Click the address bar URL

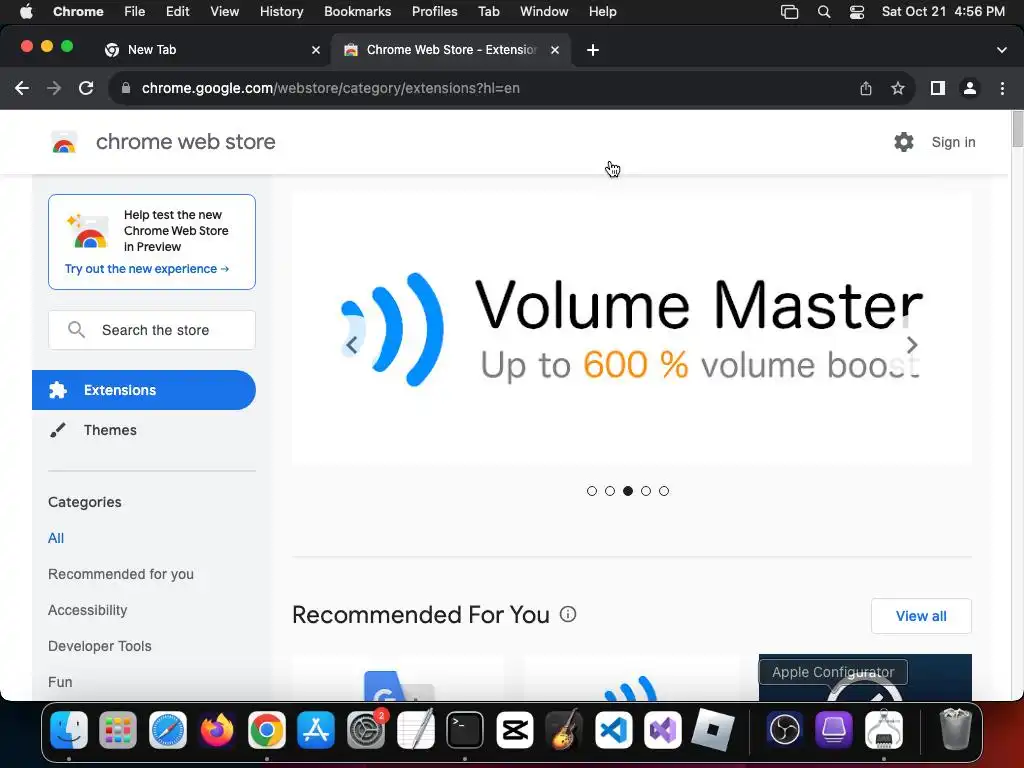[330, 88]
